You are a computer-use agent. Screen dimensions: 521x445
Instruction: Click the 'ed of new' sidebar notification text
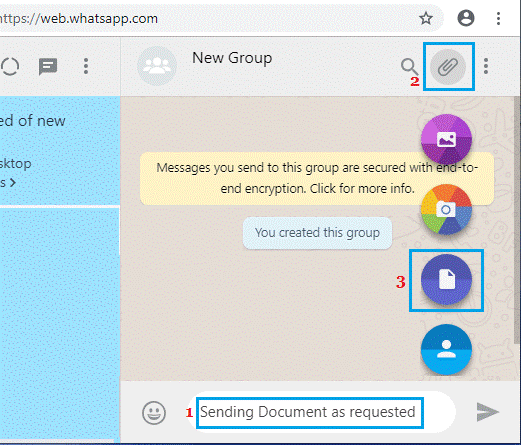(33, 121)
